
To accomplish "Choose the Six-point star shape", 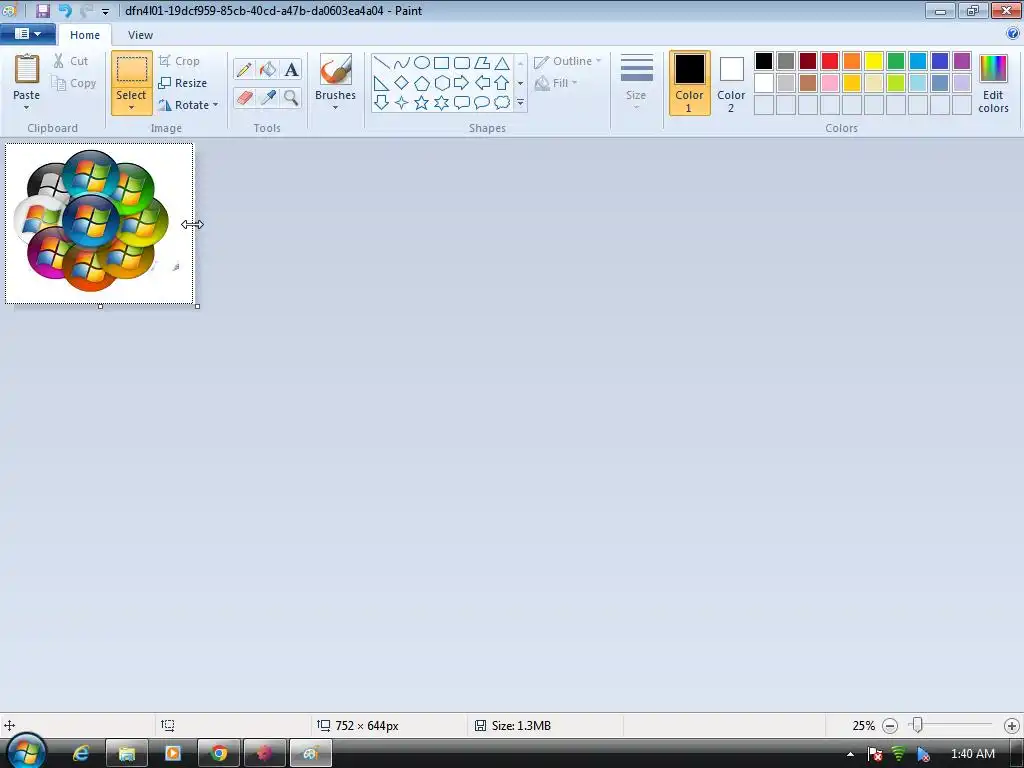I will point(441,103).
